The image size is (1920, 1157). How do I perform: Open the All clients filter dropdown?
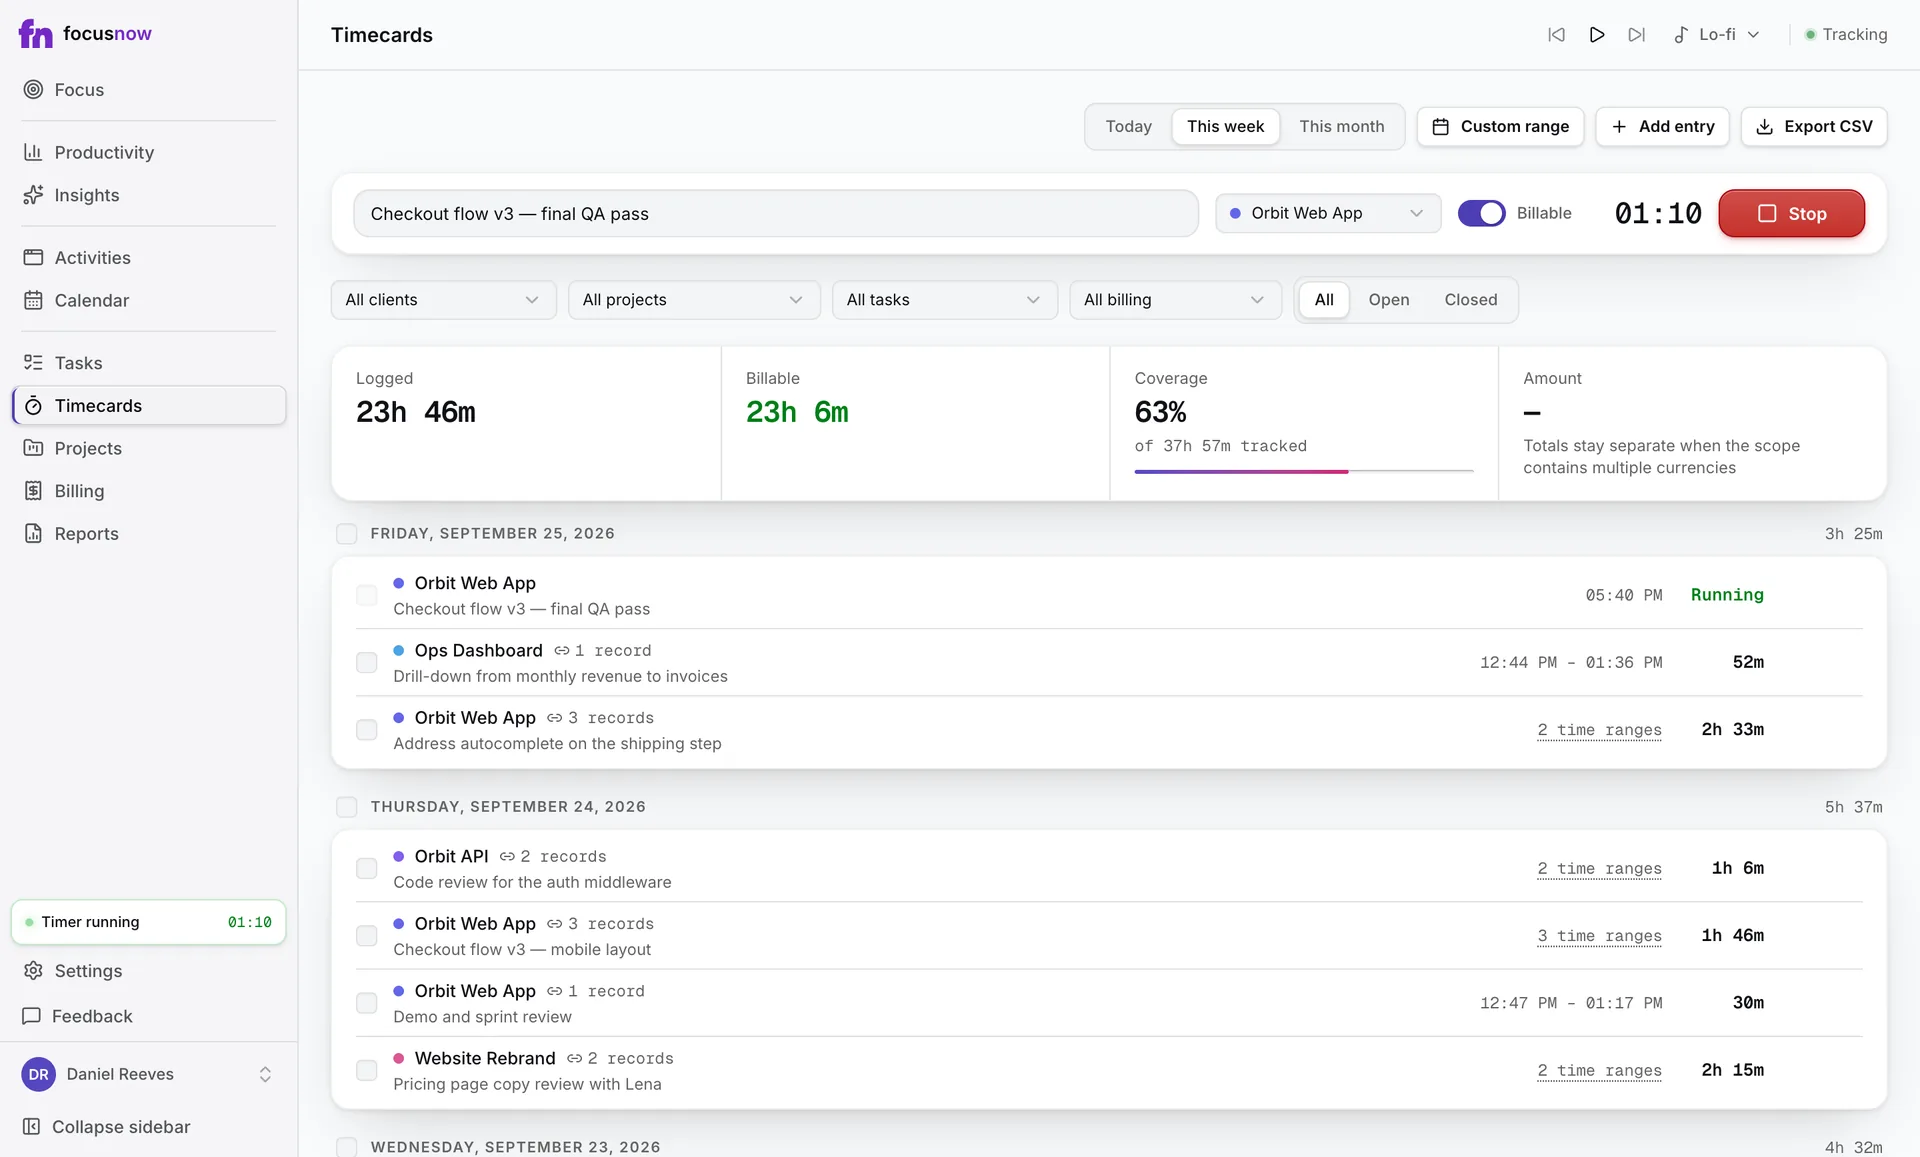pyautogui.click(x=443, y=300)
